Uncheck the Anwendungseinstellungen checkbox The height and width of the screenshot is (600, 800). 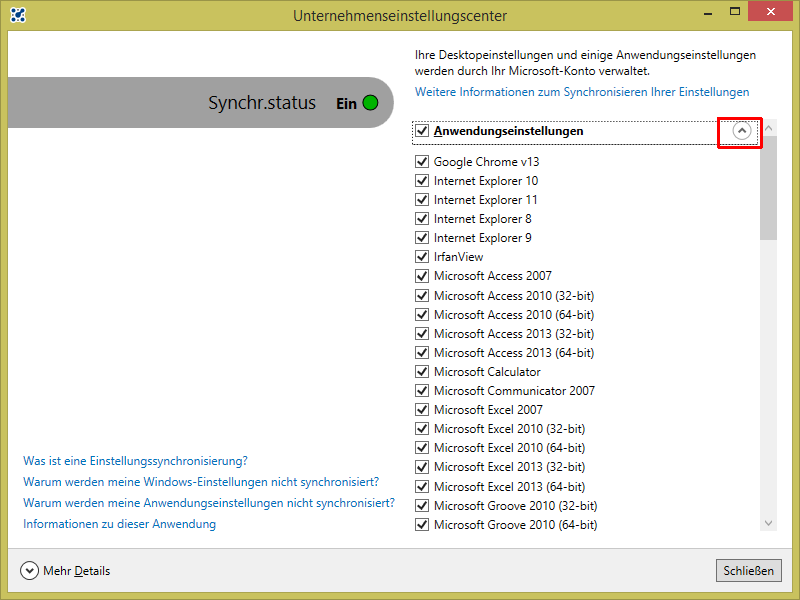422,131
